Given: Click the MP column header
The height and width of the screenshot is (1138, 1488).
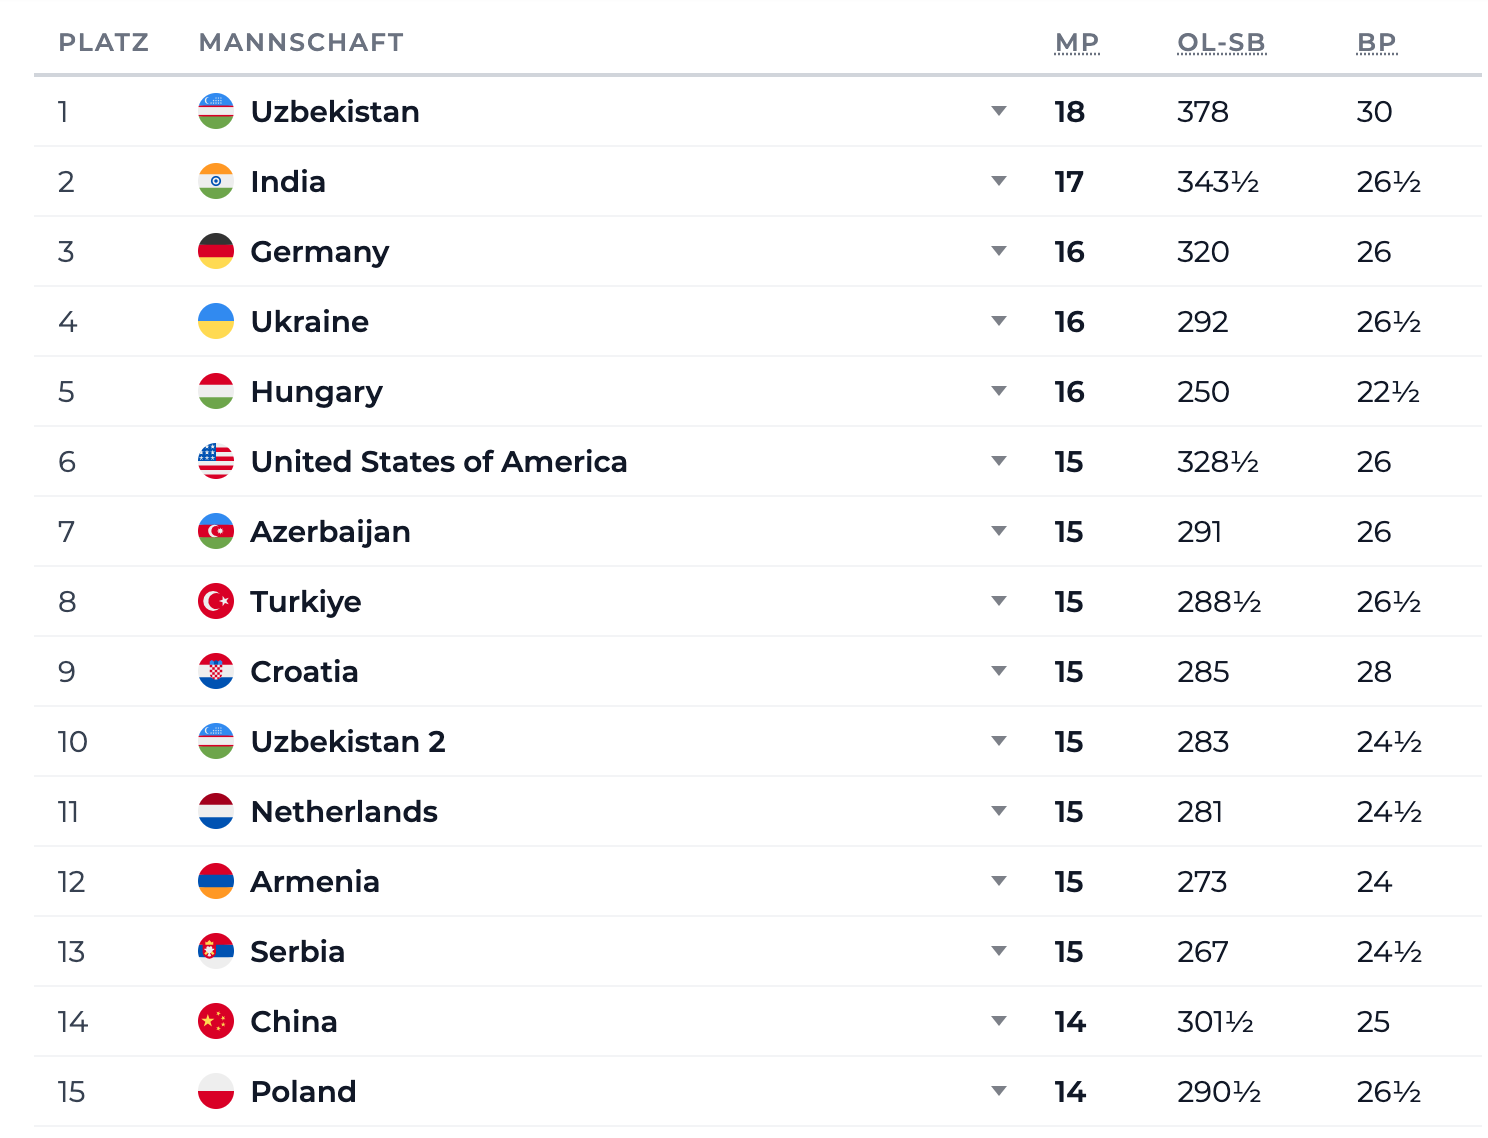Looking at the screenshot, I should pyautogui.click(x=1077, y=43).
